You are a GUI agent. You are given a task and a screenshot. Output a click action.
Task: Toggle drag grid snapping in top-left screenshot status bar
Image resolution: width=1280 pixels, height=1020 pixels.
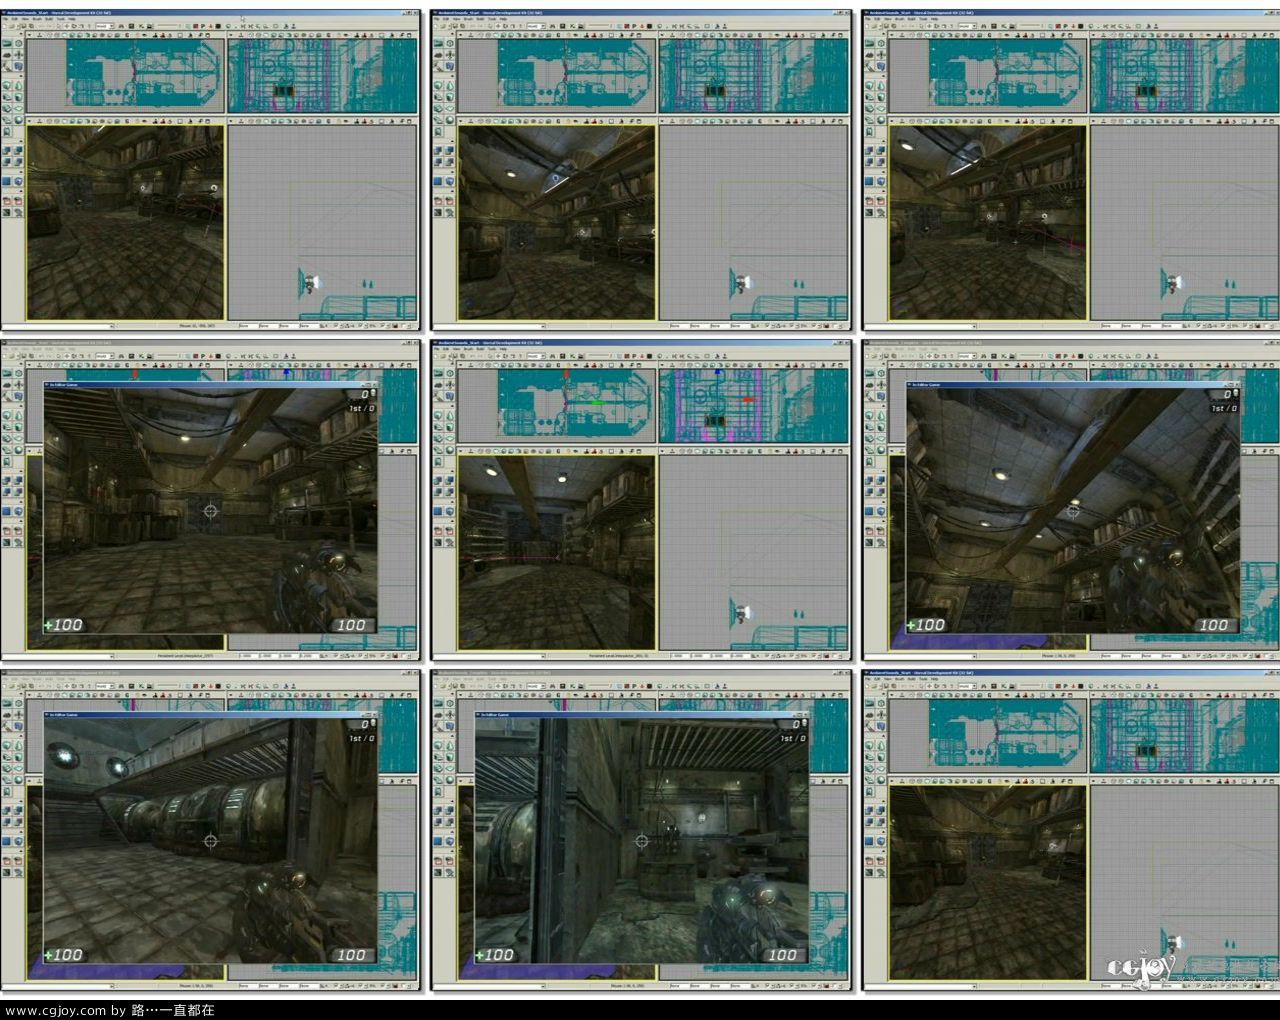[x=335, y=326]
